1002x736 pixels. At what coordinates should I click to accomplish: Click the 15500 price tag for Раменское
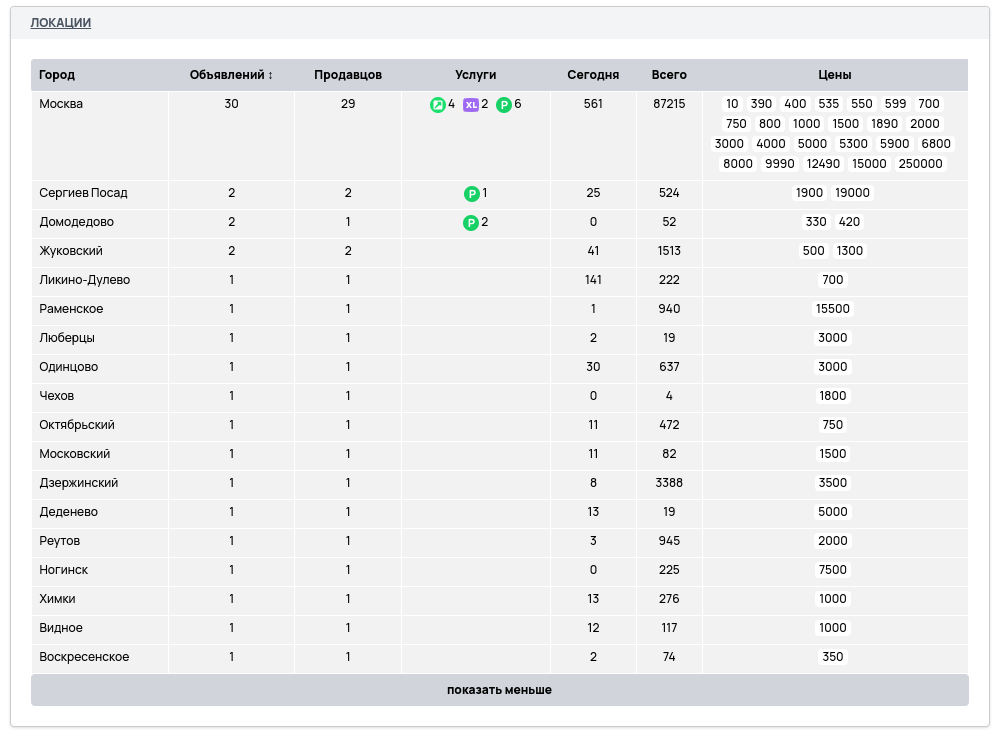[833, 309]
